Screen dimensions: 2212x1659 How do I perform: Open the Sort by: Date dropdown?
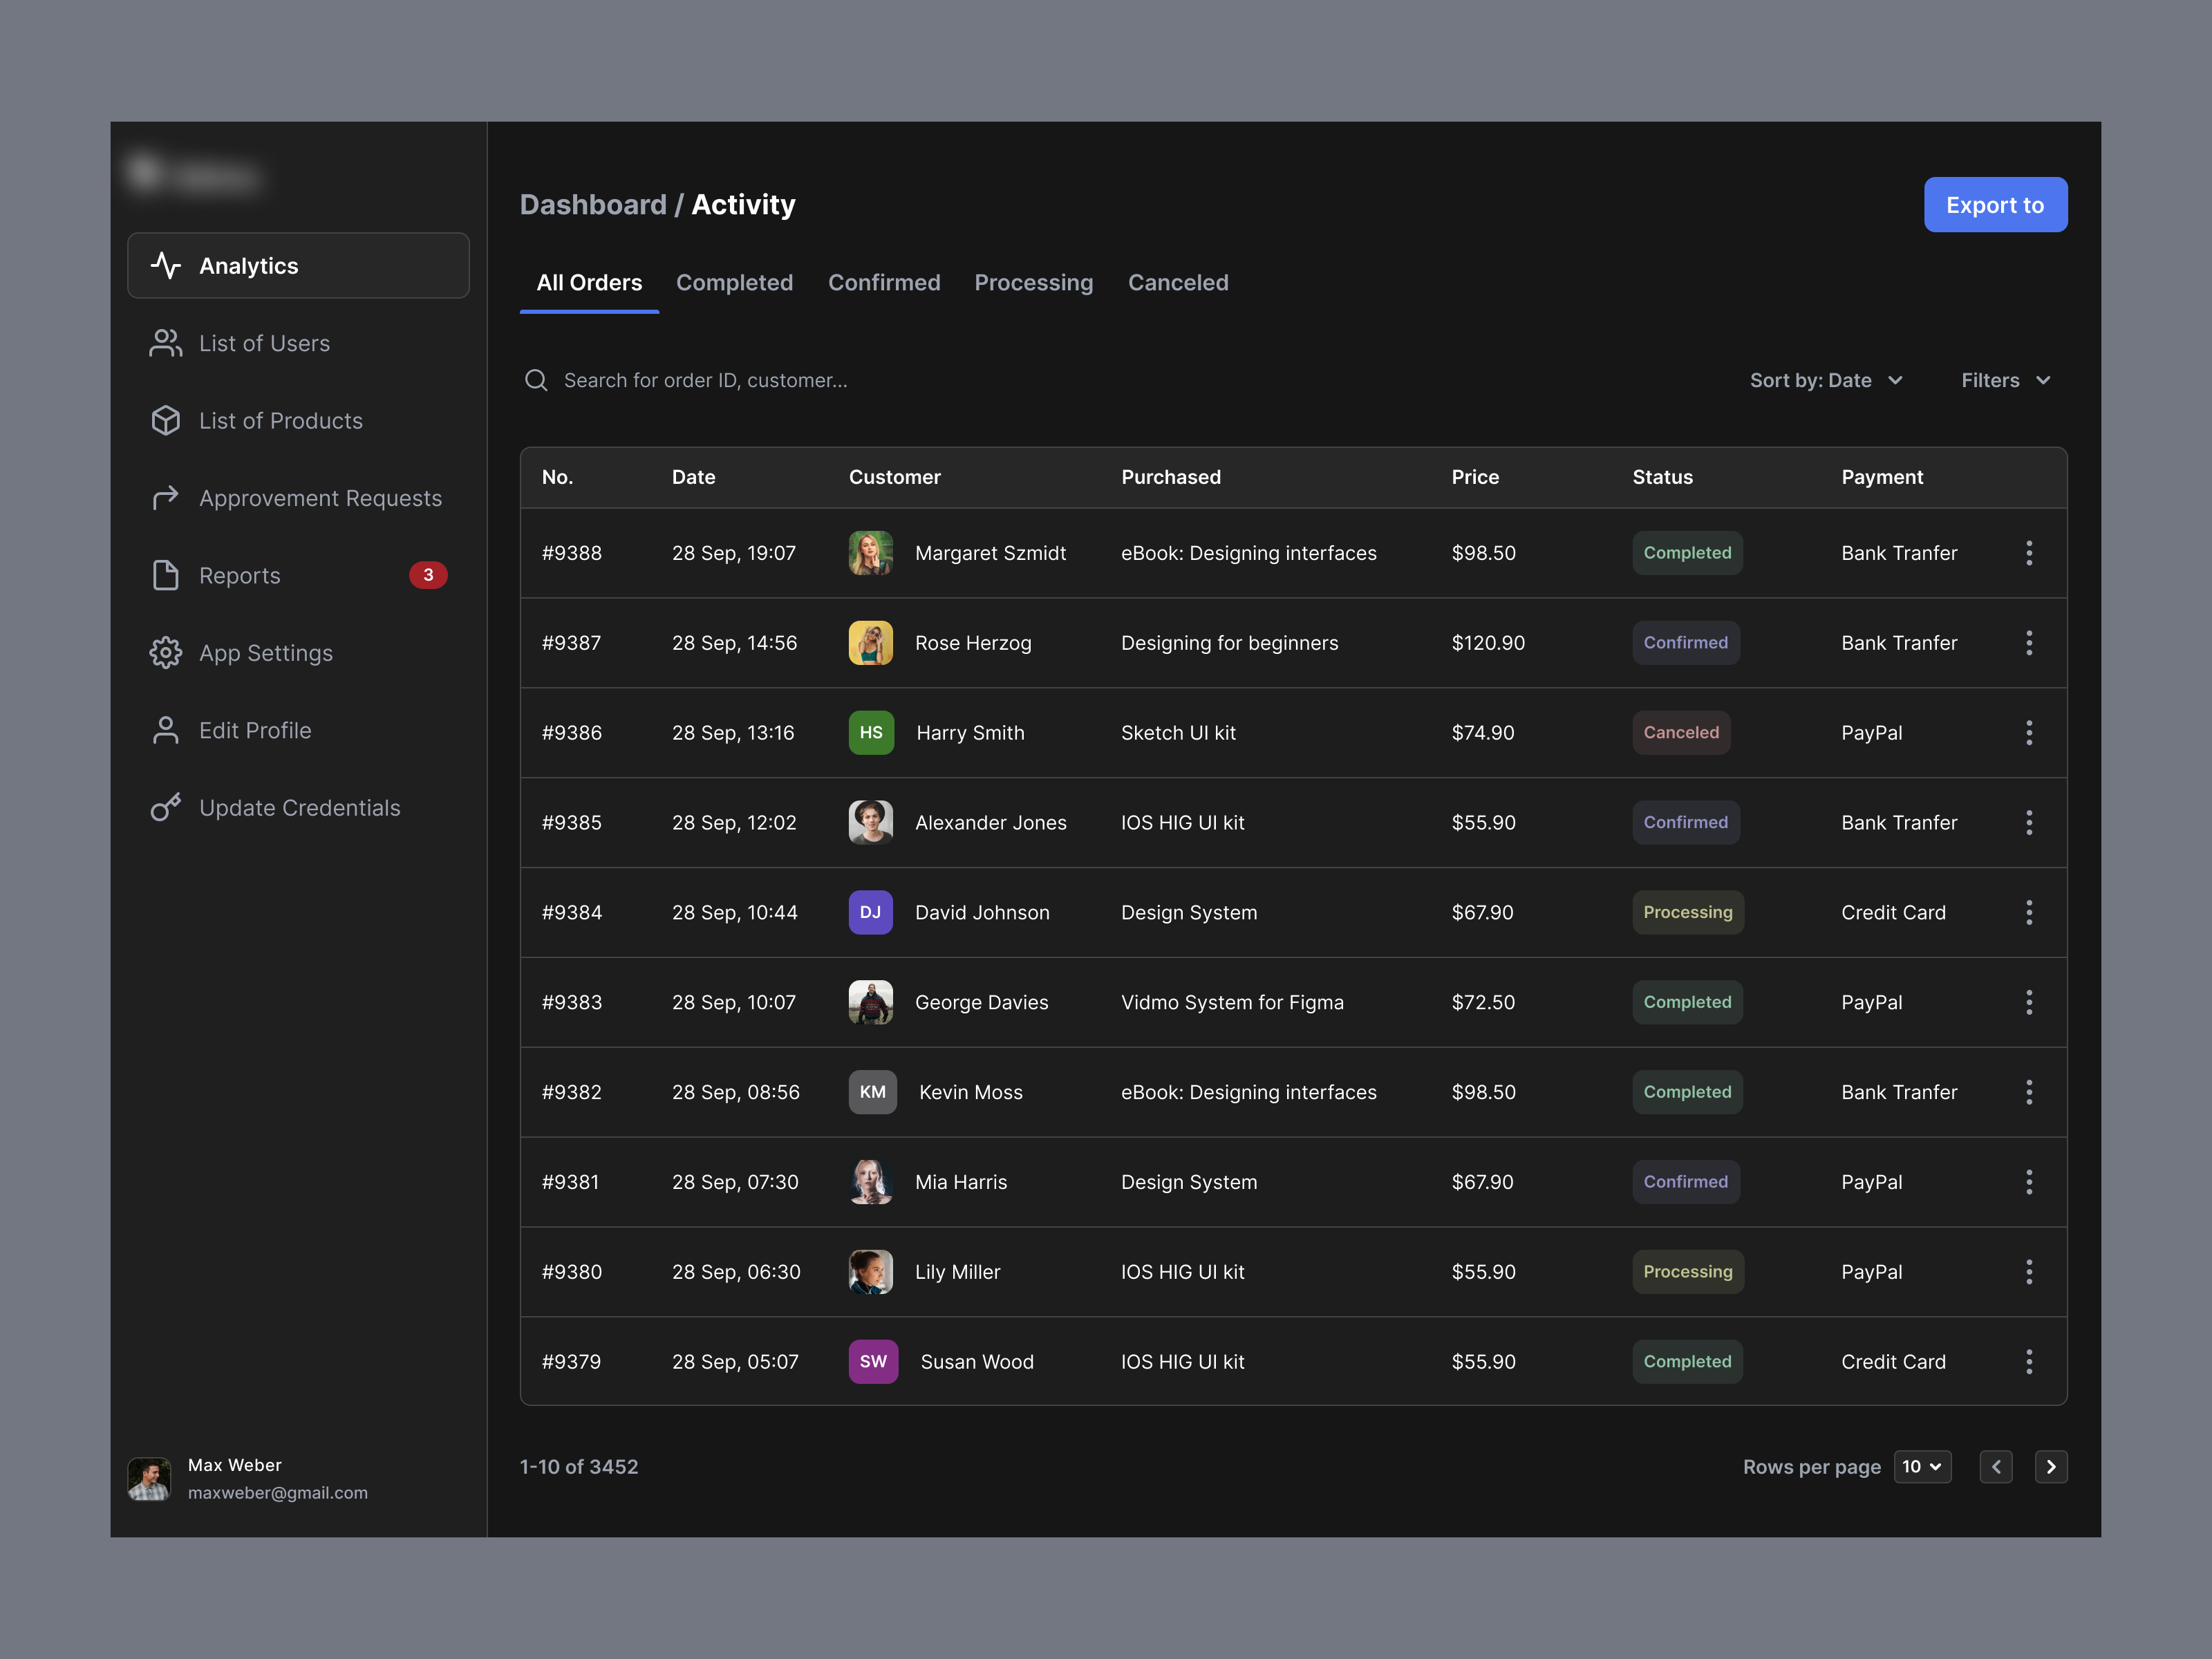(x=1825, y=380)
